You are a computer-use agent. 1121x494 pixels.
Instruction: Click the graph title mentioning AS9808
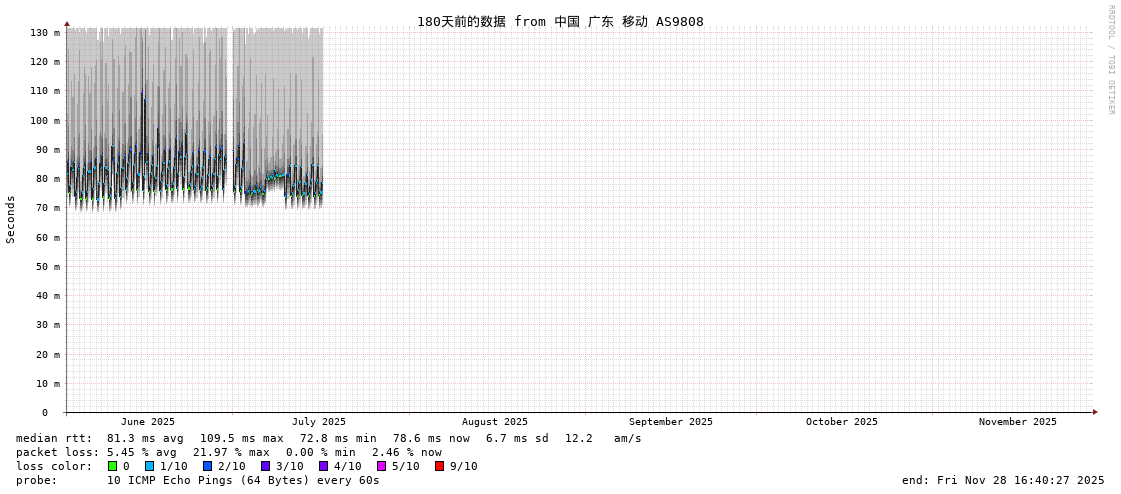[560, 21]
